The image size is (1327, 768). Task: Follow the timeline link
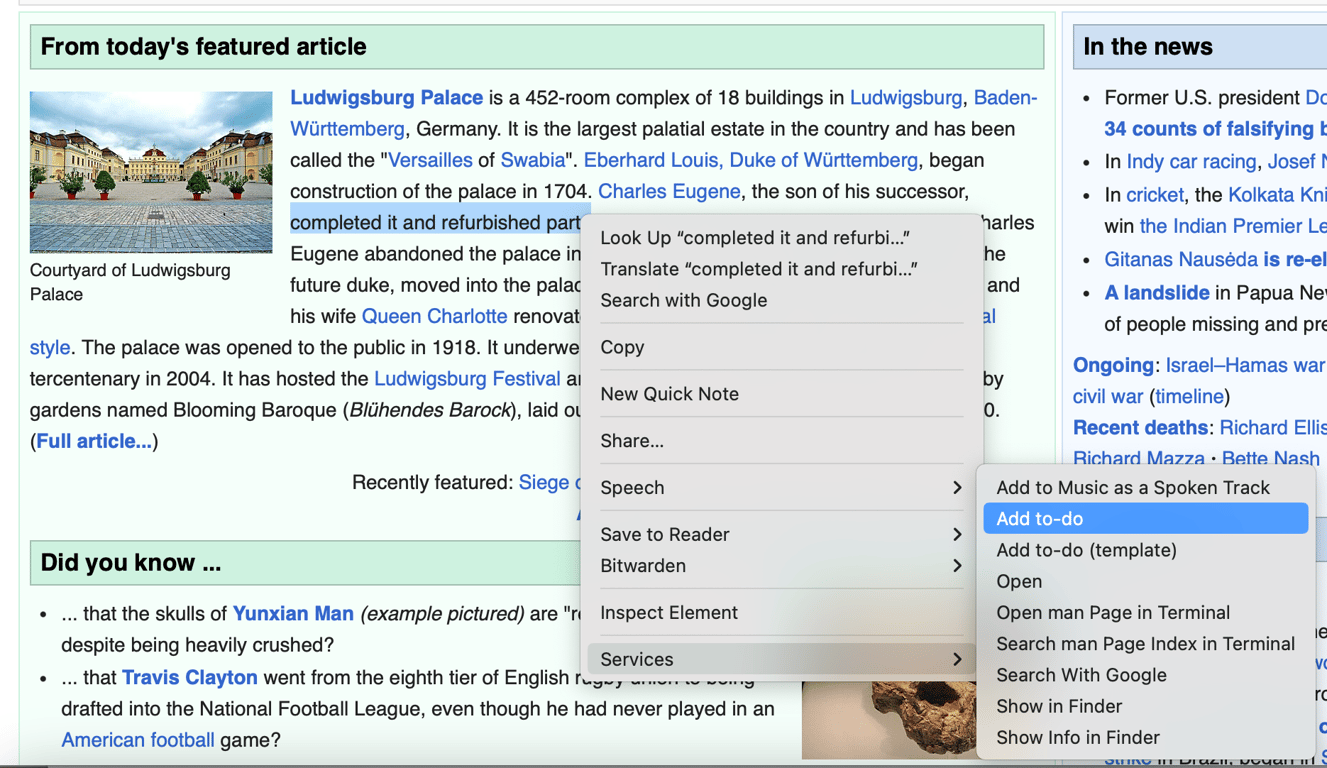click(x=1189, y=396)
